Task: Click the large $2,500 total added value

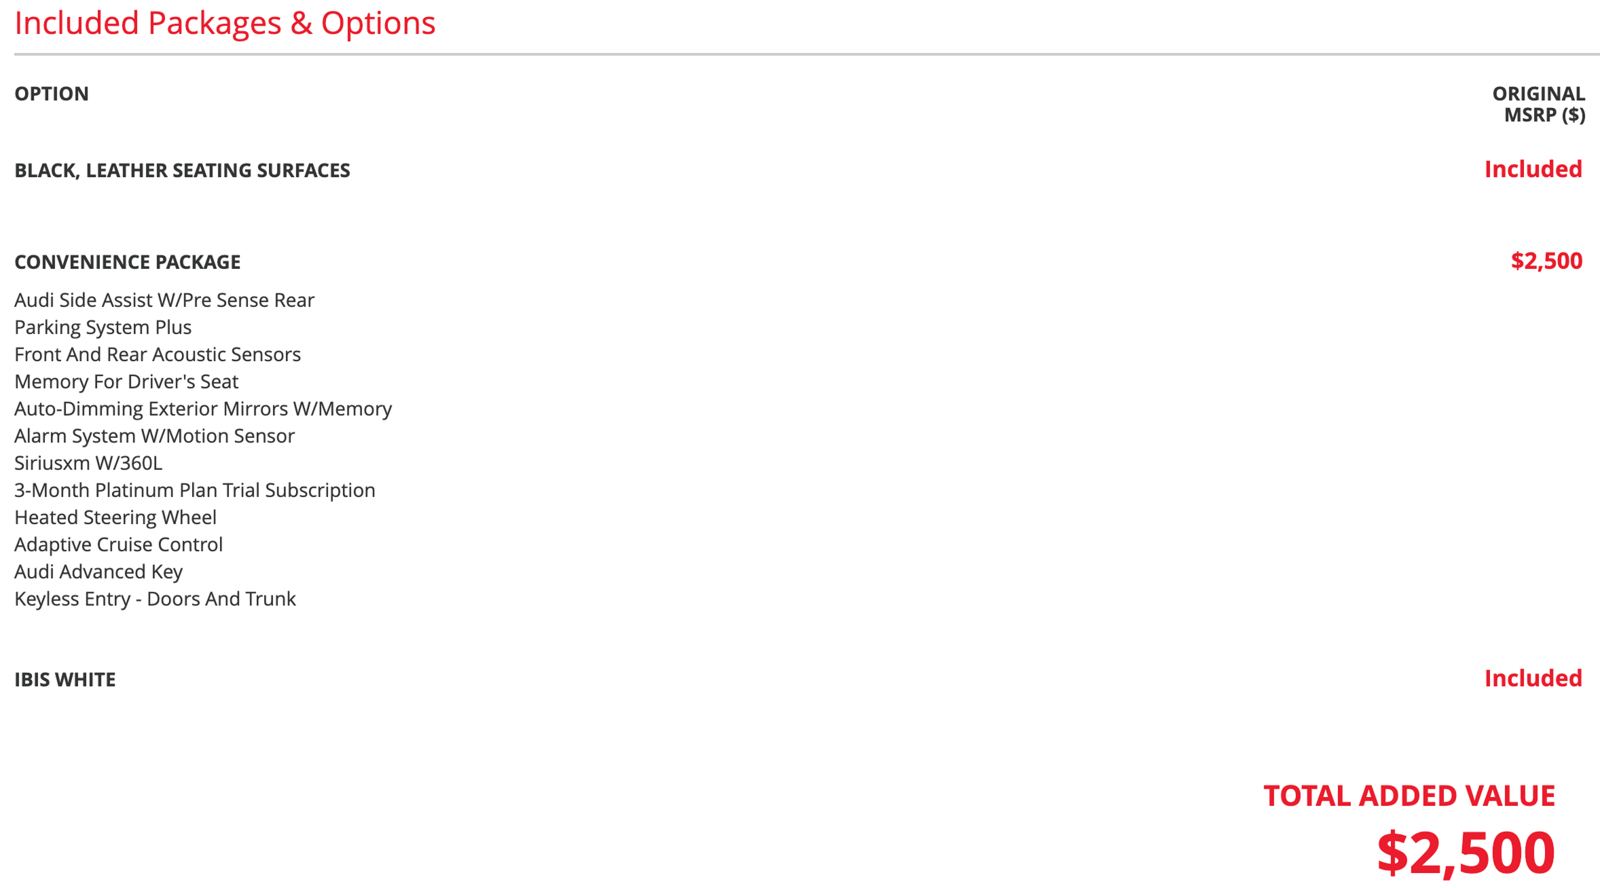Action: point(1465,852)
